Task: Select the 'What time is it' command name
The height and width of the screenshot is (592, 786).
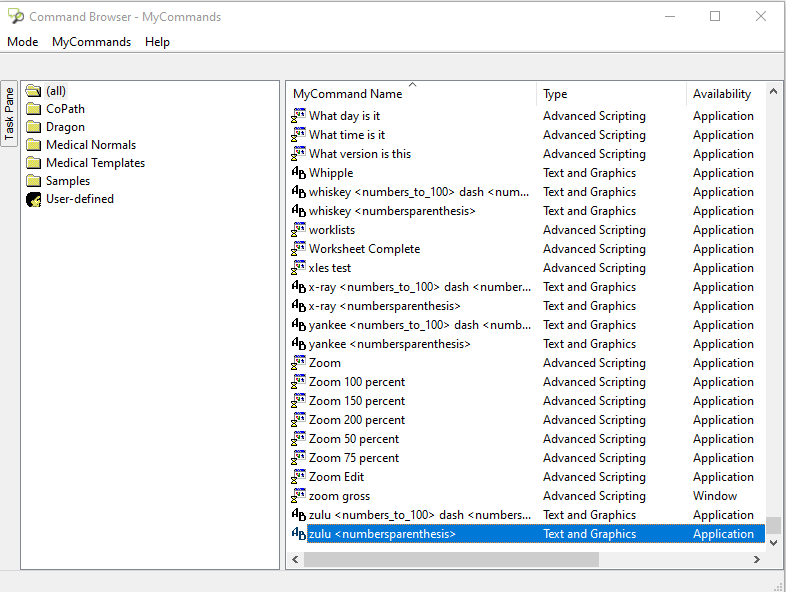Action: [x=347, y=135]
